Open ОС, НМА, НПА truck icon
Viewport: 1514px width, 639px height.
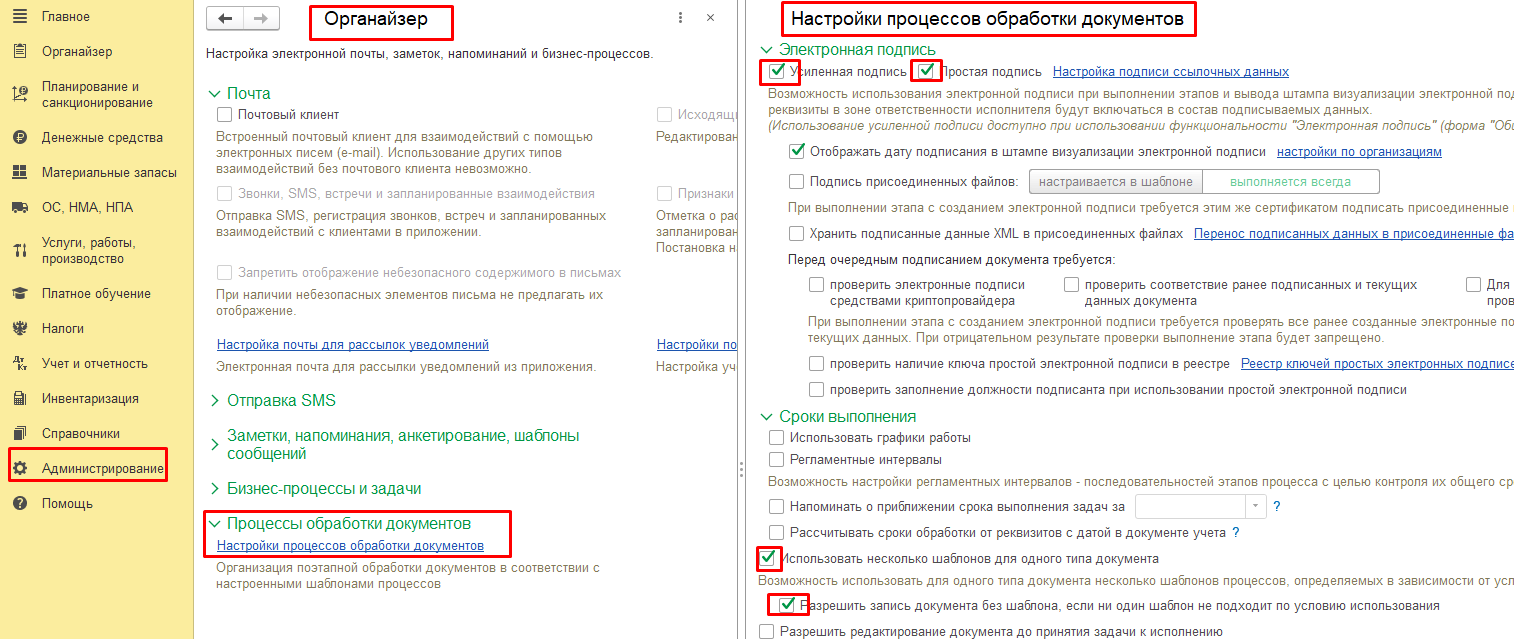tap(19, 207)
